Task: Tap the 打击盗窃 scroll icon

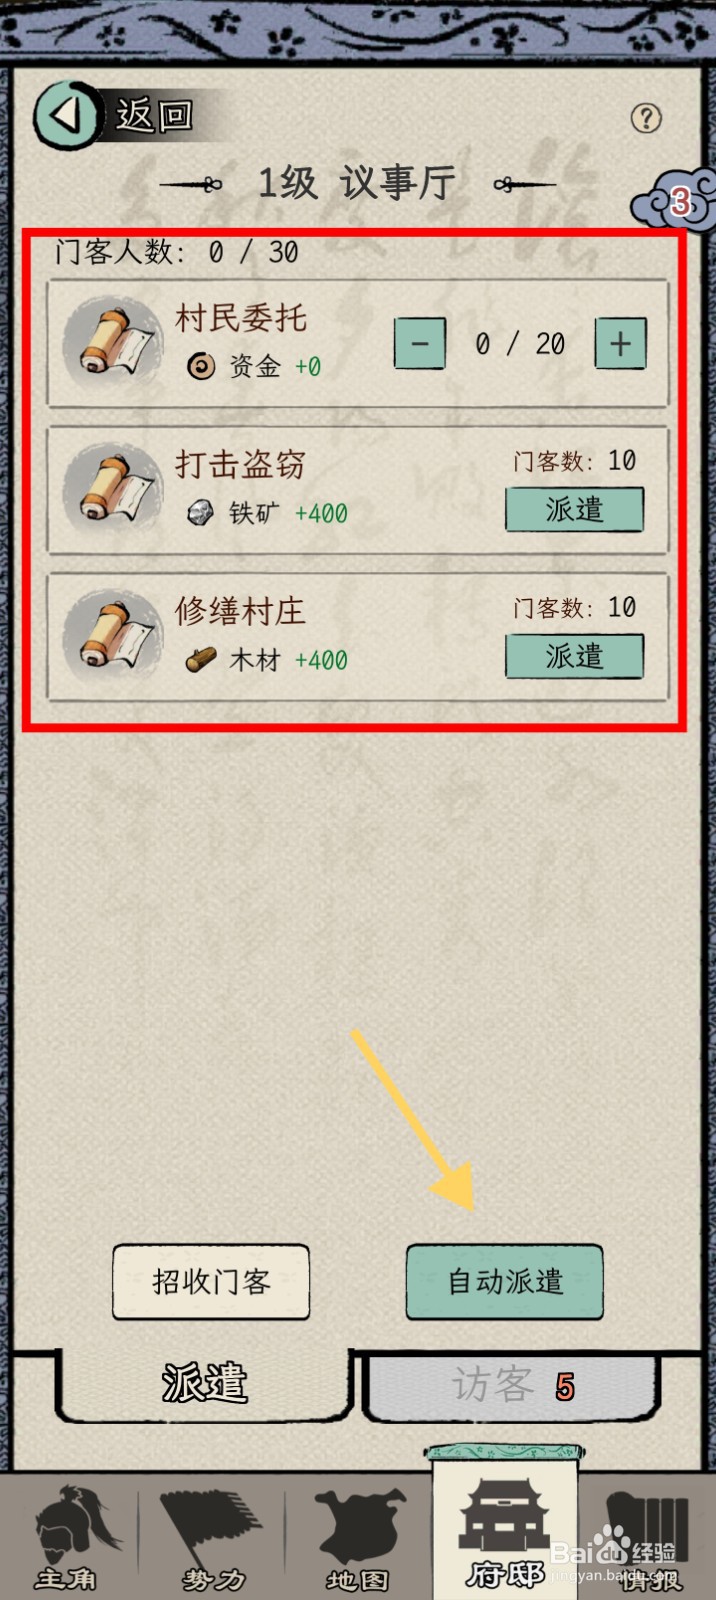Action: [112, 490]
